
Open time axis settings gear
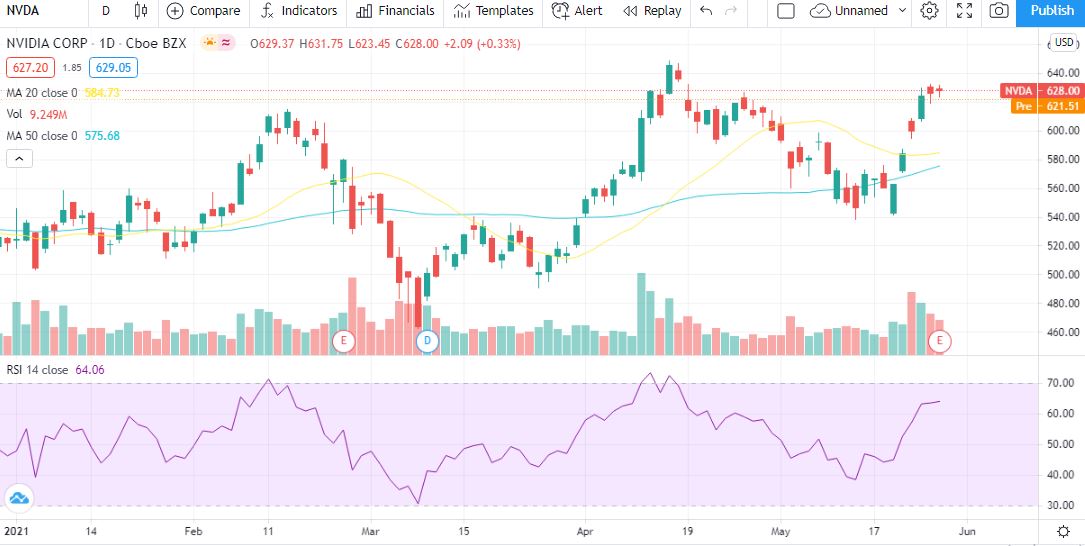(1064, 531)
